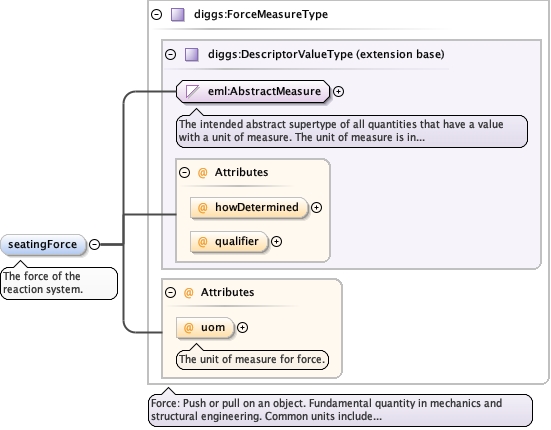Click the purple square icon beside diggs:ForceMeasureType
This screenshot has height=430, width=551.
pos(177,15)
